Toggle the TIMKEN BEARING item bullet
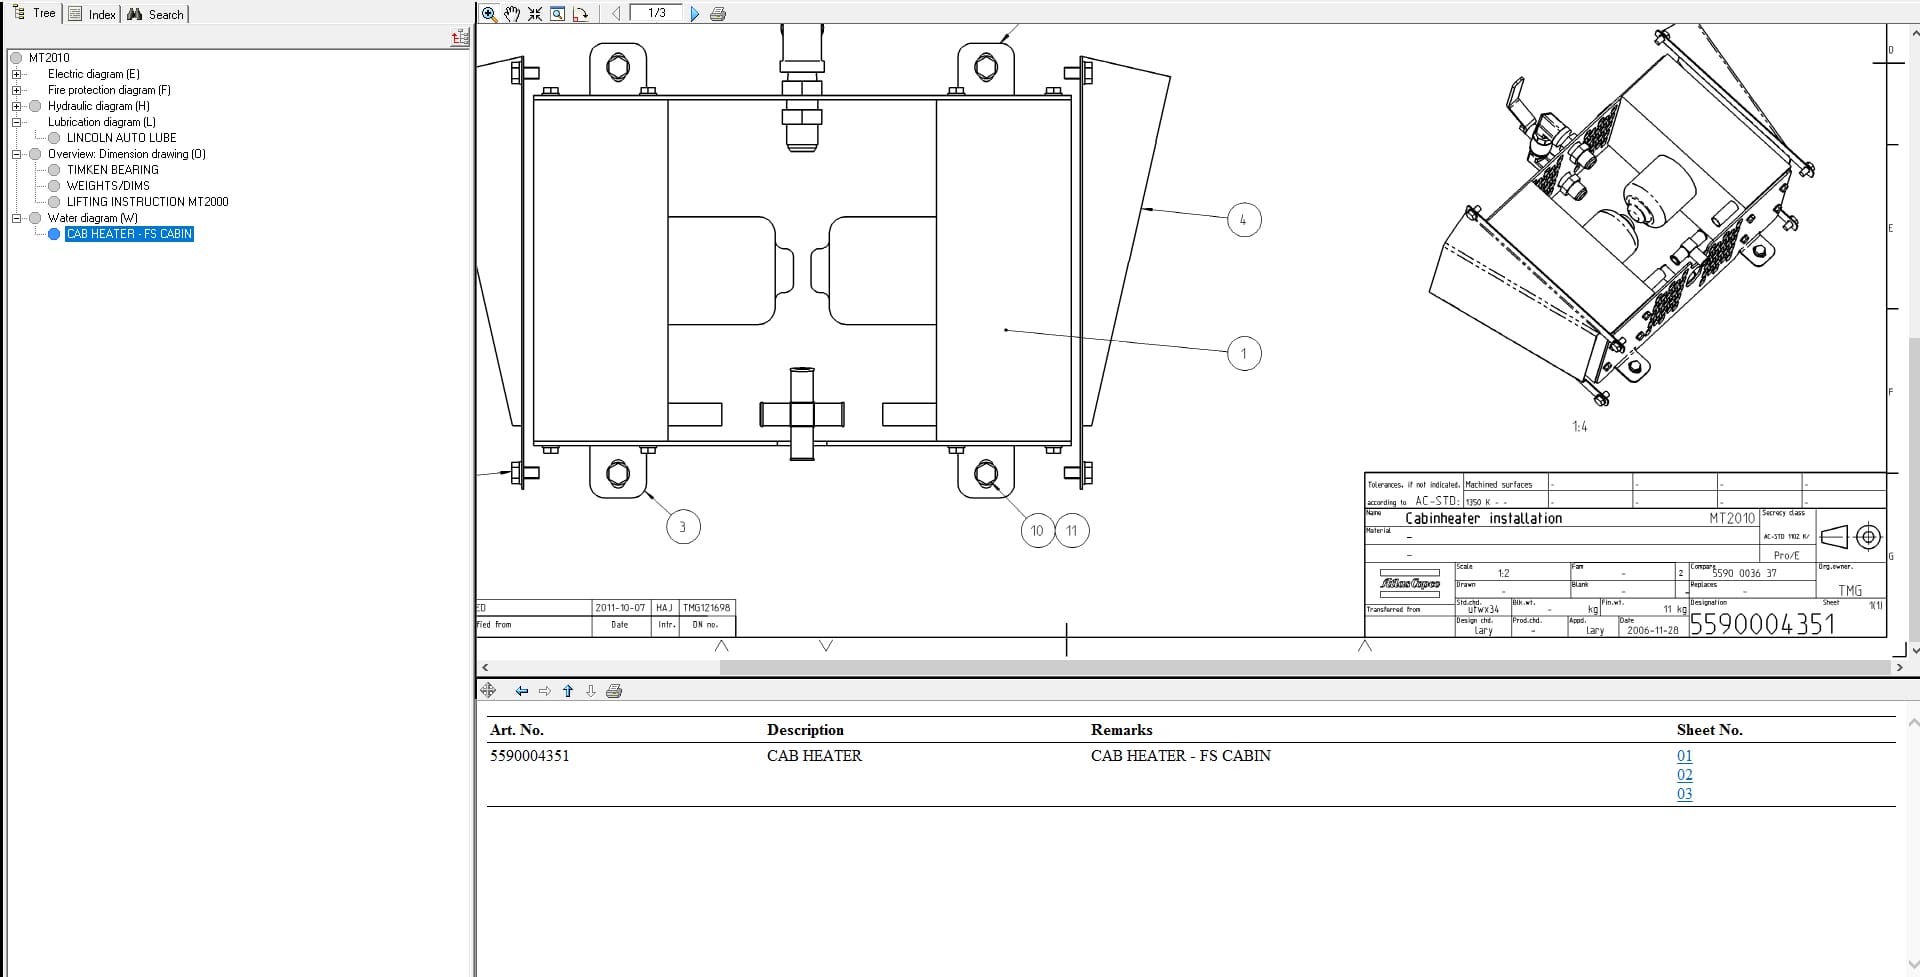This screenshot has height=977, width=1920. (x=53, y=170)
